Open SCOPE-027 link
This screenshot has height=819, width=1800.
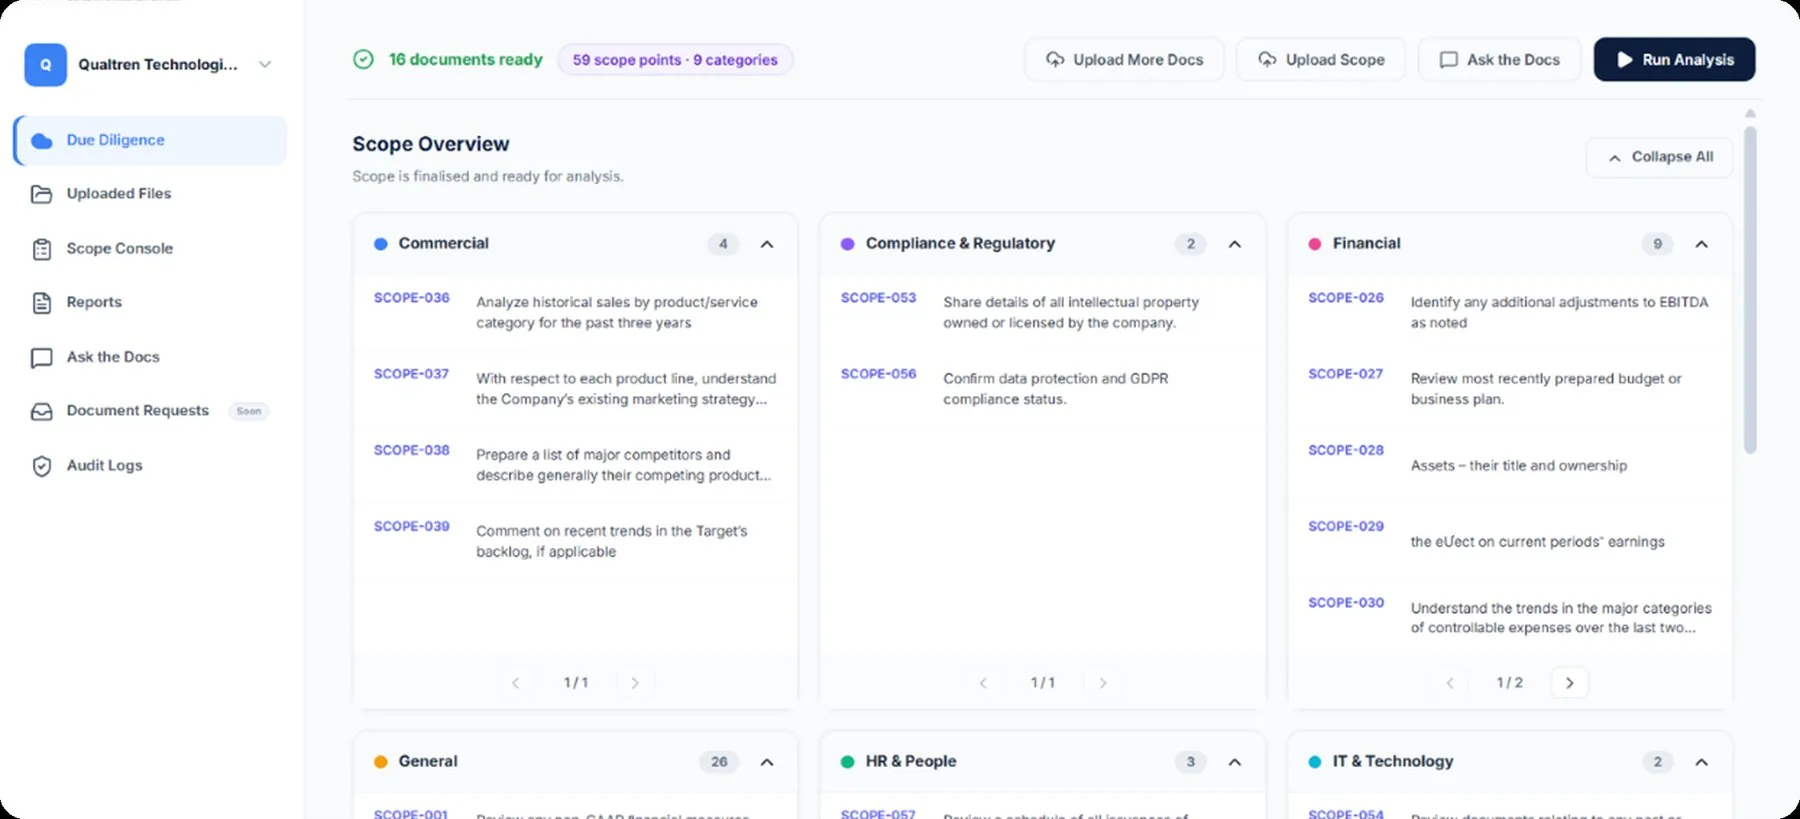[x=1346, y=374]
